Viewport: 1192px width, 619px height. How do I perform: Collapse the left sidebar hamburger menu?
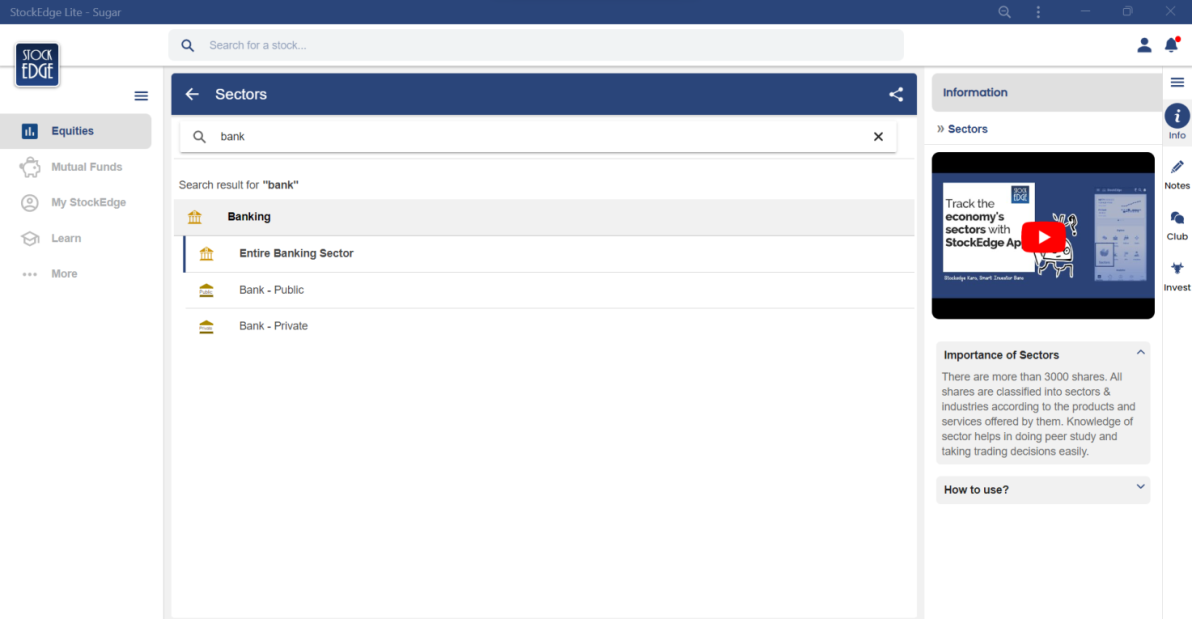coord(141,96)
